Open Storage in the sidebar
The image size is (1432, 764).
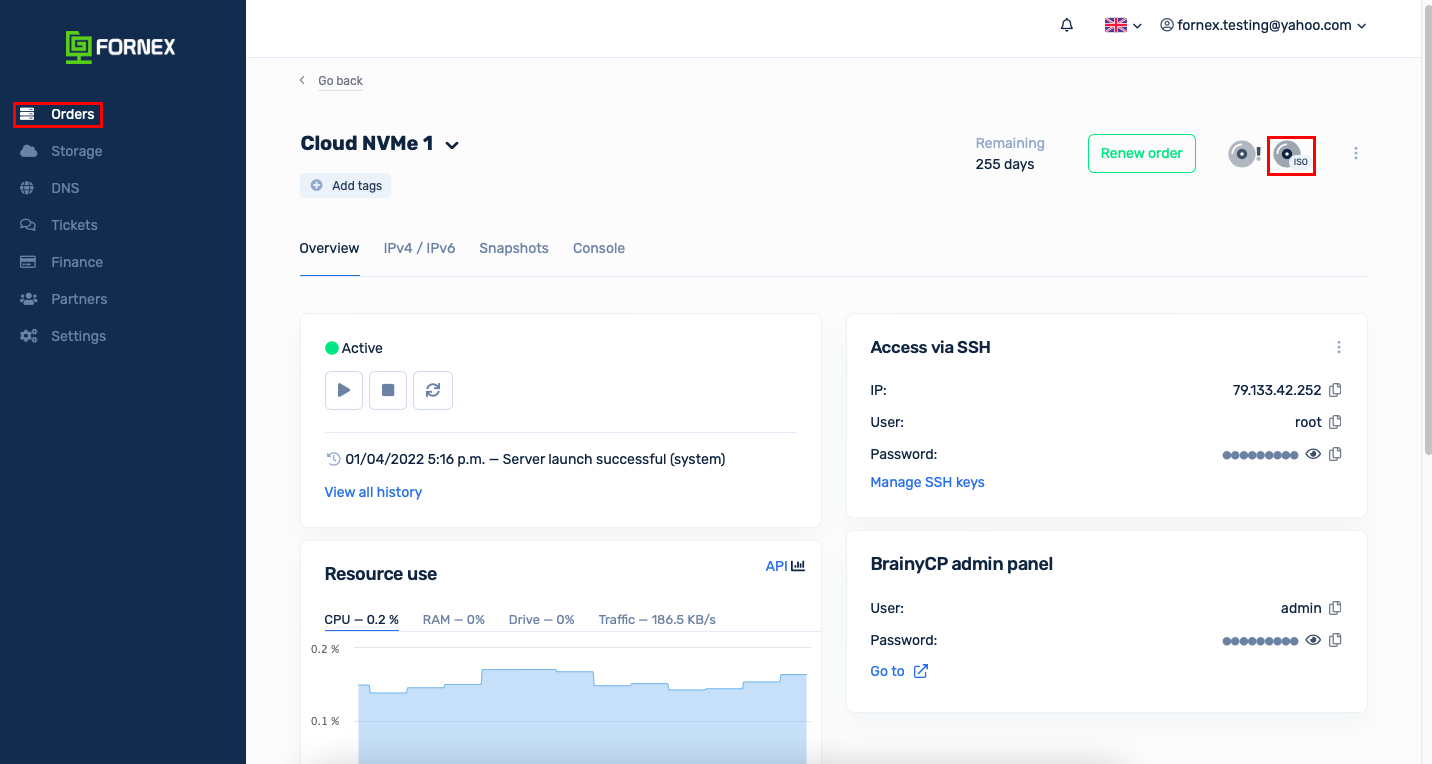click(62, 151)
